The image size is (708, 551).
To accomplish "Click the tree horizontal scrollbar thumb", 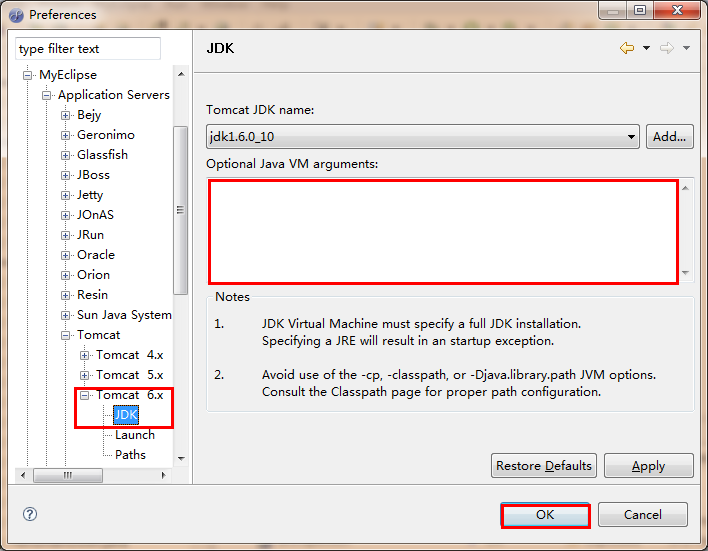I will [68, 475].
